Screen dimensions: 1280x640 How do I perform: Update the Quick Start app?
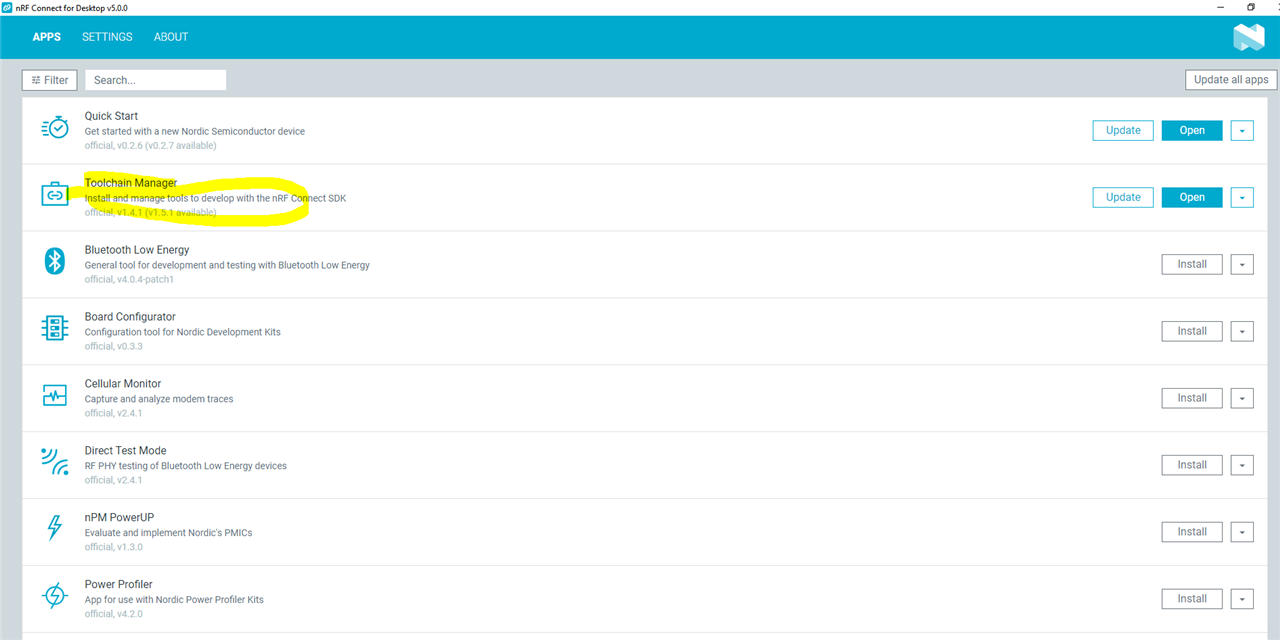coord(1123,130)
